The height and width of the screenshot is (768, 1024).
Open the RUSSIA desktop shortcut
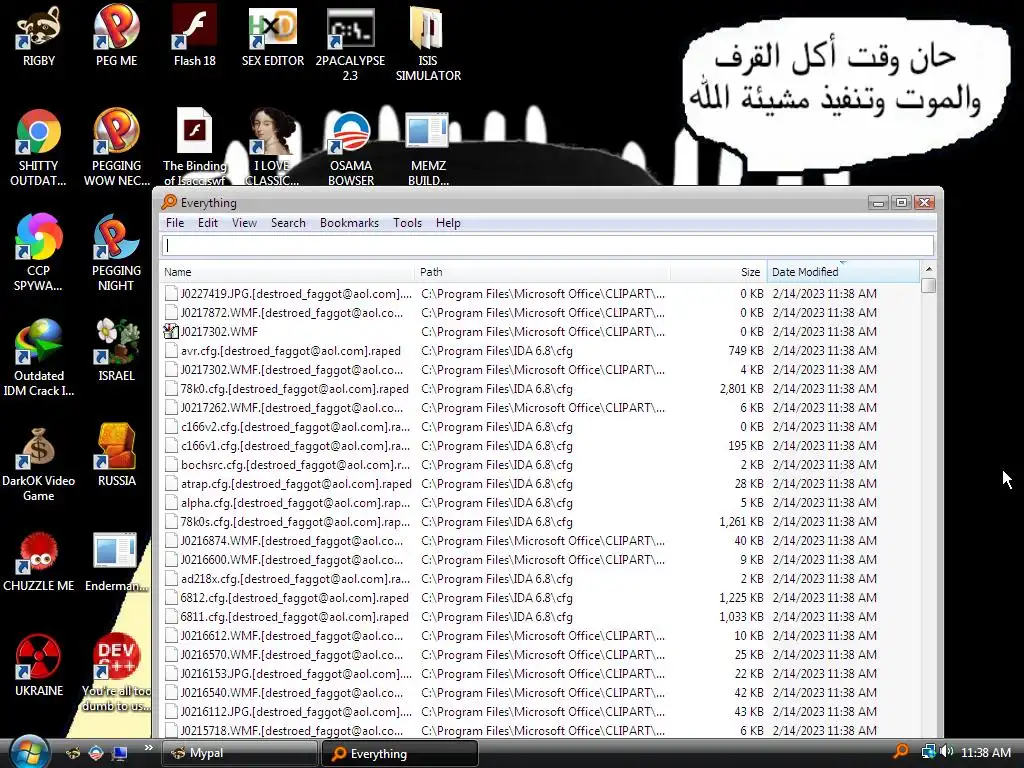click(x=116, y=455)
